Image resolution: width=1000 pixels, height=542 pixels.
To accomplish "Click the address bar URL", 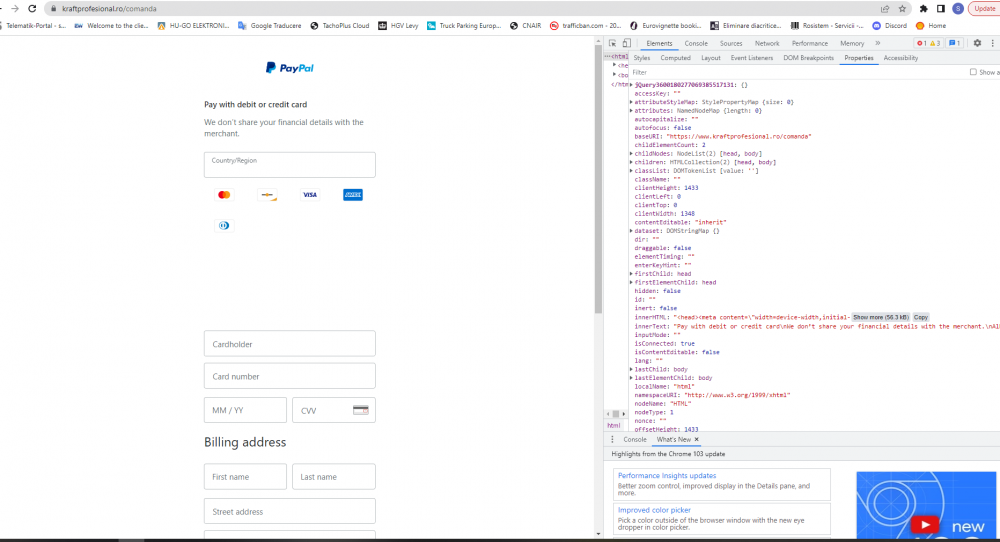I will click(109, 9).
